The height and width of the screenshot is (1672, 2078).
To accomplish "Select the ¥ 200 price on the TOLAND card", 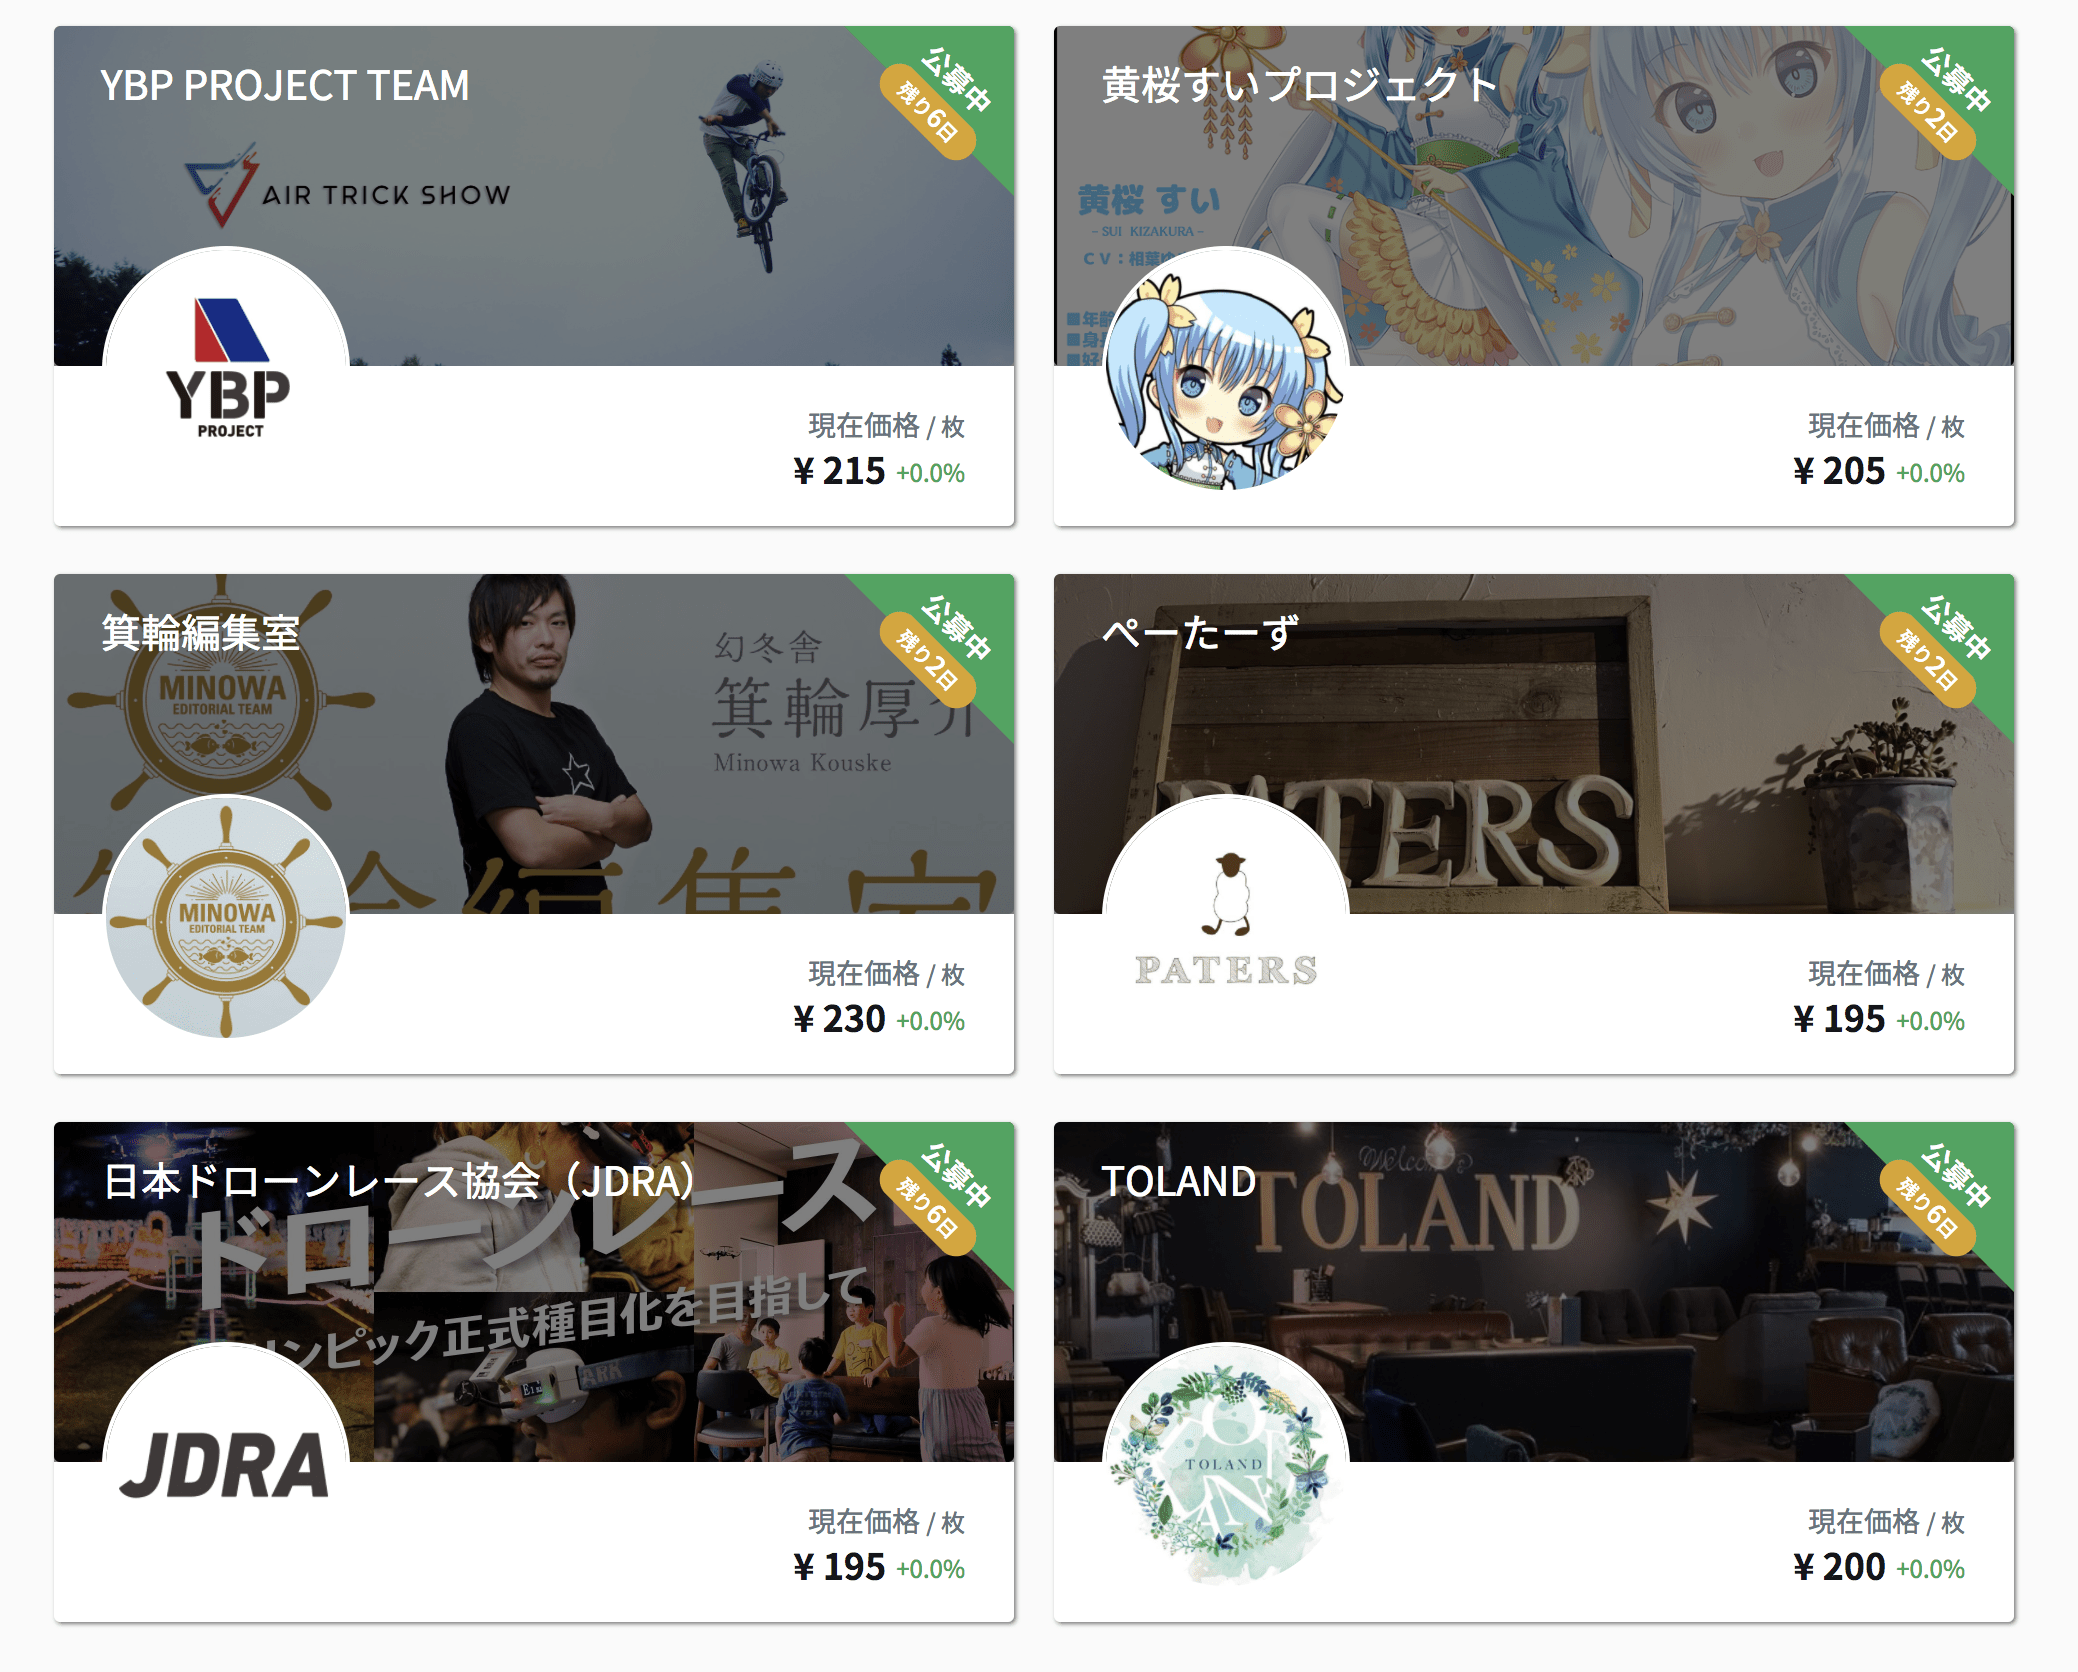I will [x=1839, y=1567].
